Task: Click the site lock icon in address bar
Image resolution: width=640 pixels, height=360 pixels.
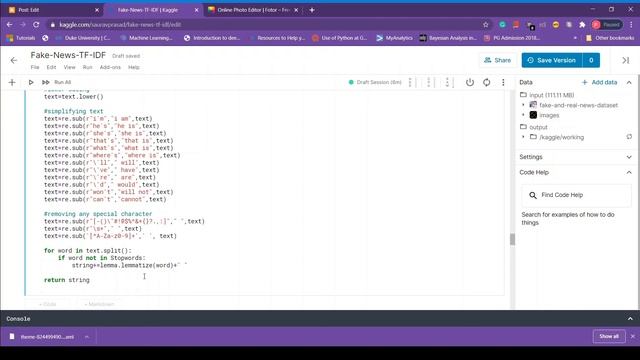Action: pyautogui.click(x=53, y=24)
